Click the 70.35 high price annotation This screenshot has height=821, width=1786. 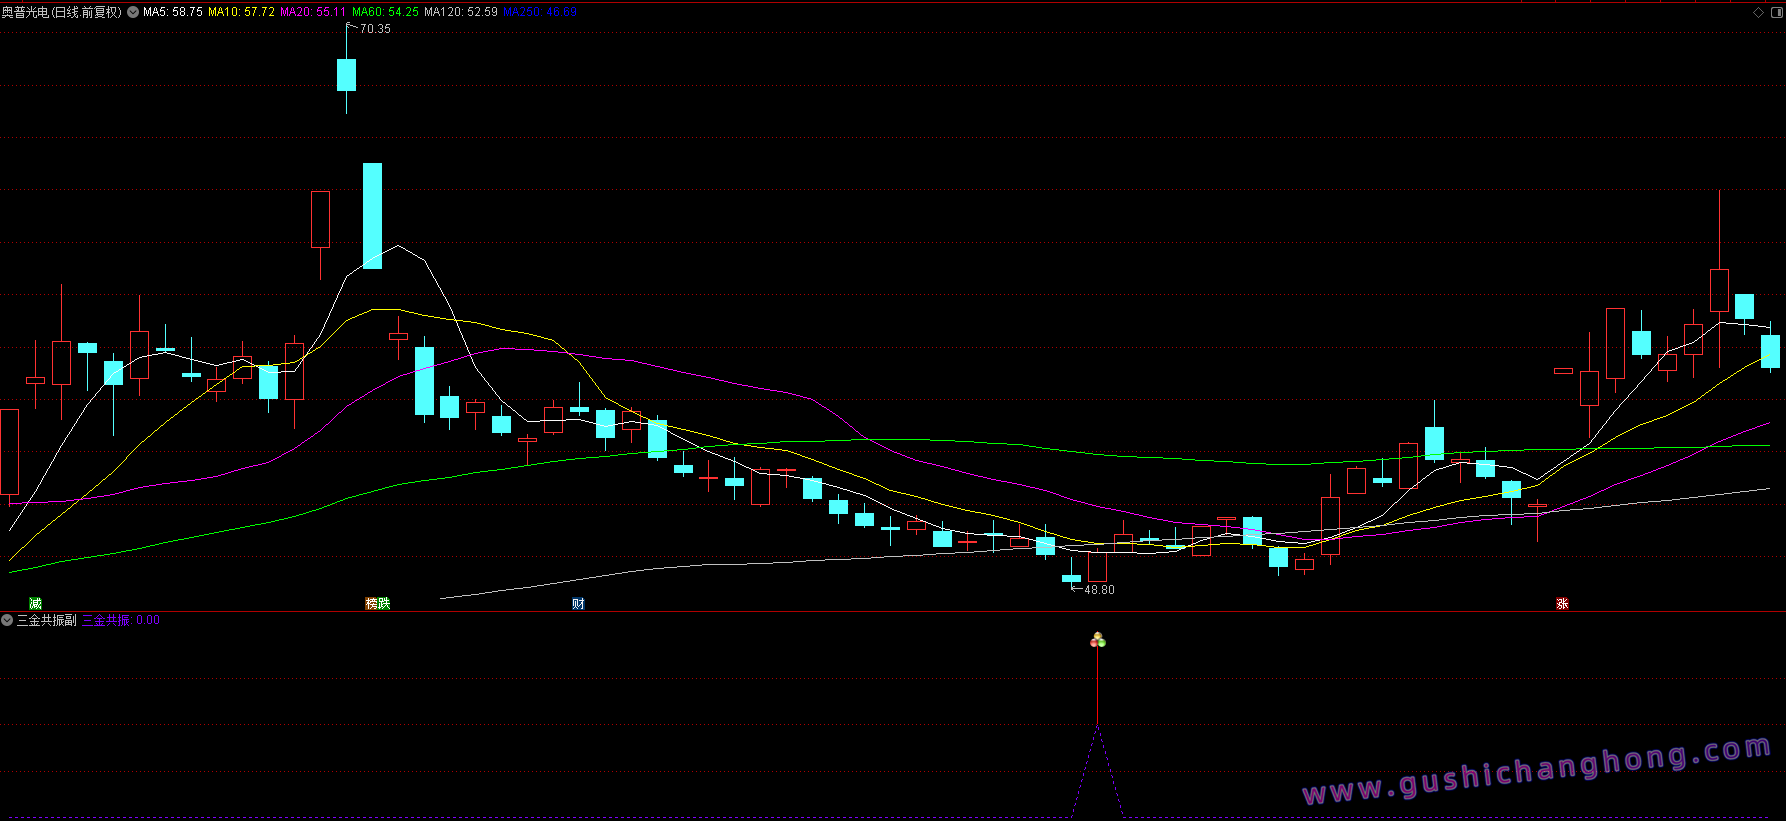tap(375, 29)
